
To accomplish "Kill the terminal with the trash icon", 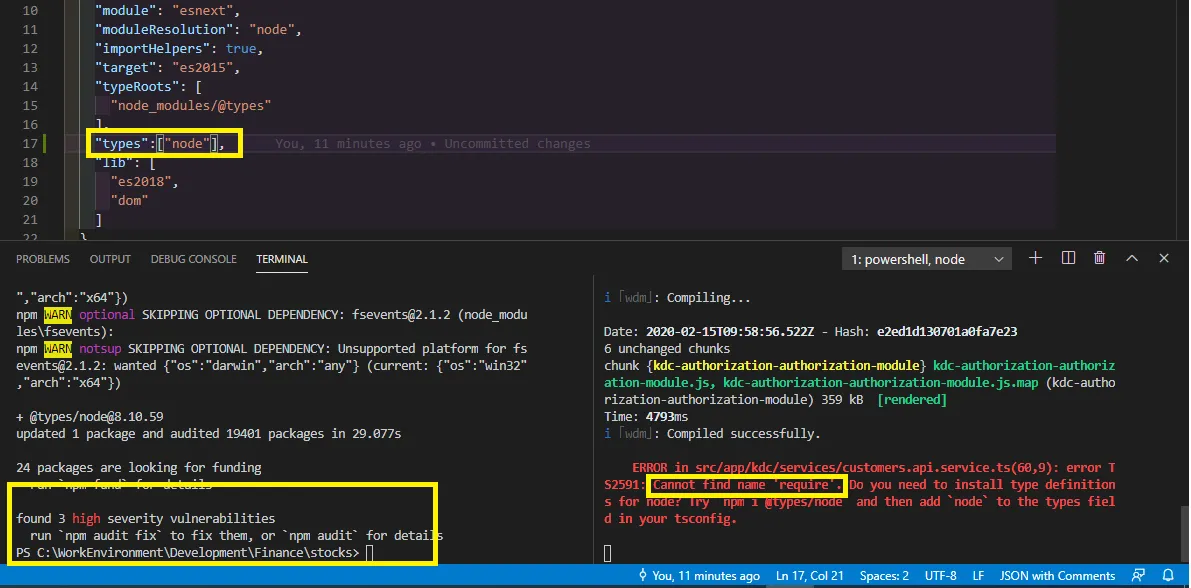I will 1099,258.
